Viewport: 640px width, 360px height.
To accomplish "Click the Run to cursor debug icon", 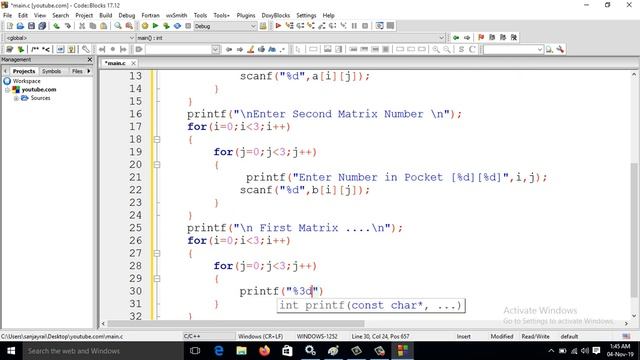I will click(289, 26).
